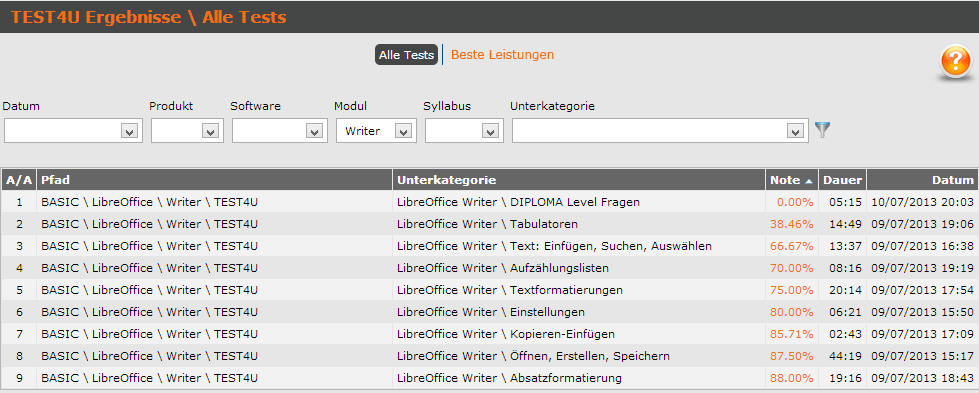This screenshot has height=393, width=979.
Task: Click the date 09/07/2013 19:06
Action: [922, 224]
